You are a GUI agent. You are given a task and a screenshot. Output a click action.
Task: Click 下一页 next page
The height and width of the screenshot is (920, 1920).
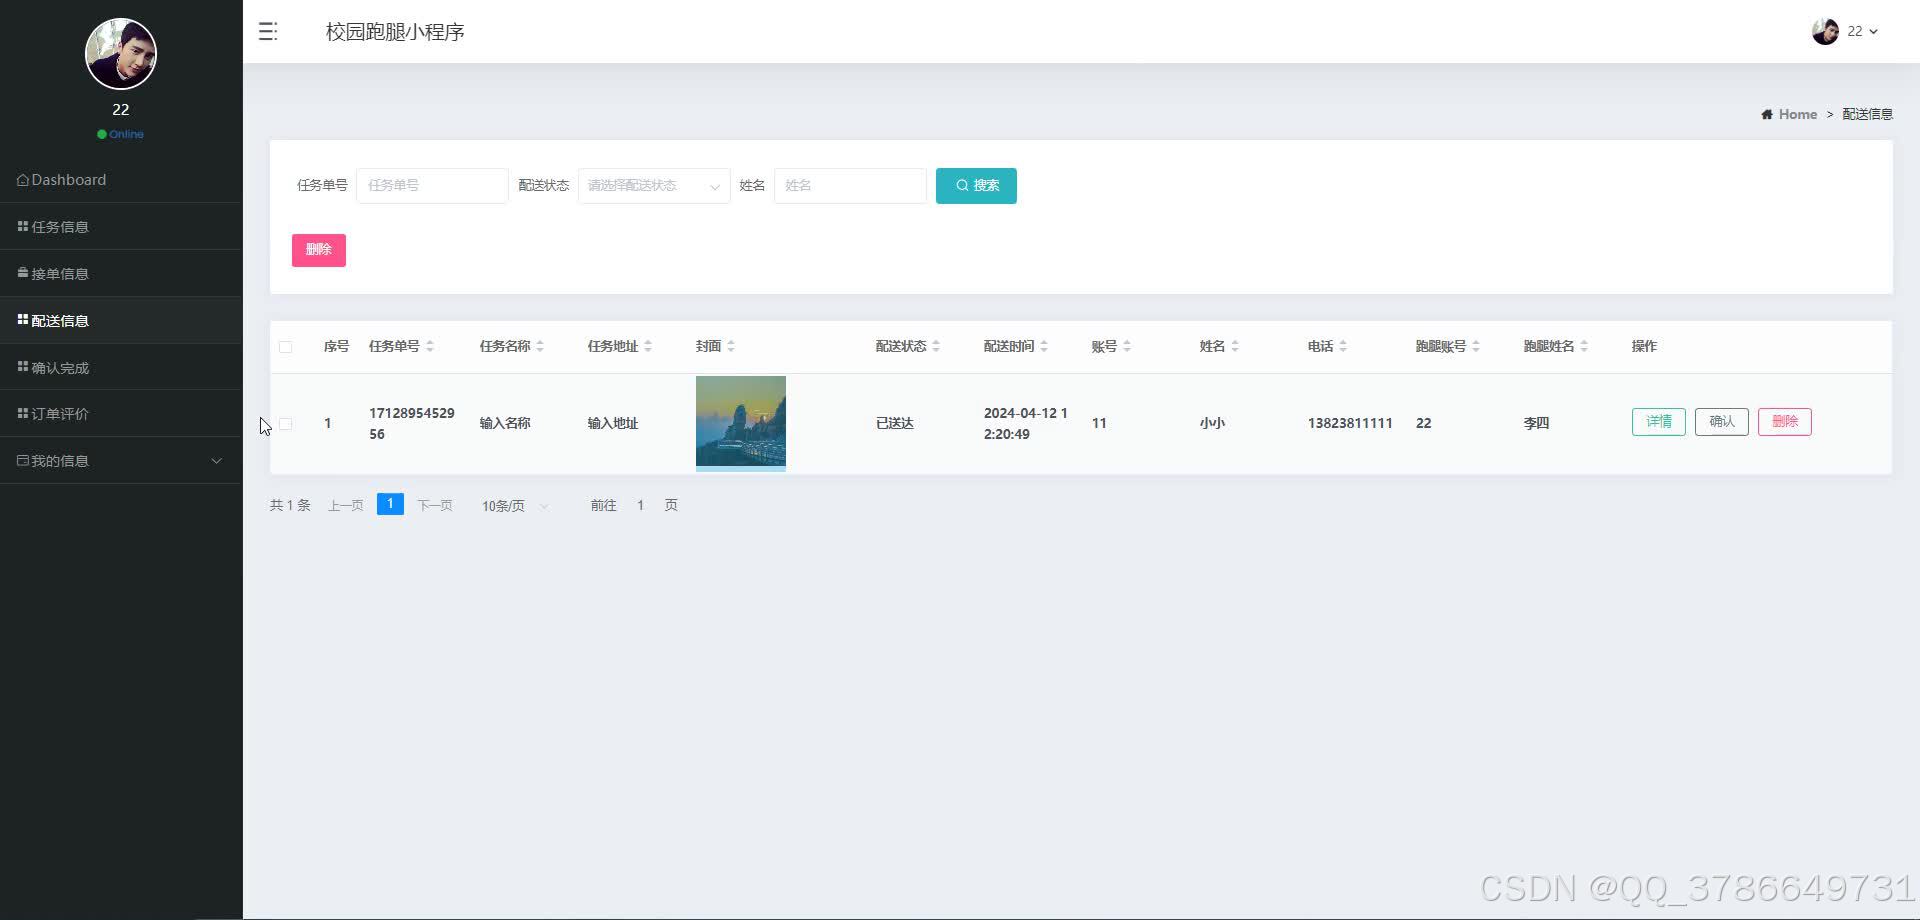[435, 506]
